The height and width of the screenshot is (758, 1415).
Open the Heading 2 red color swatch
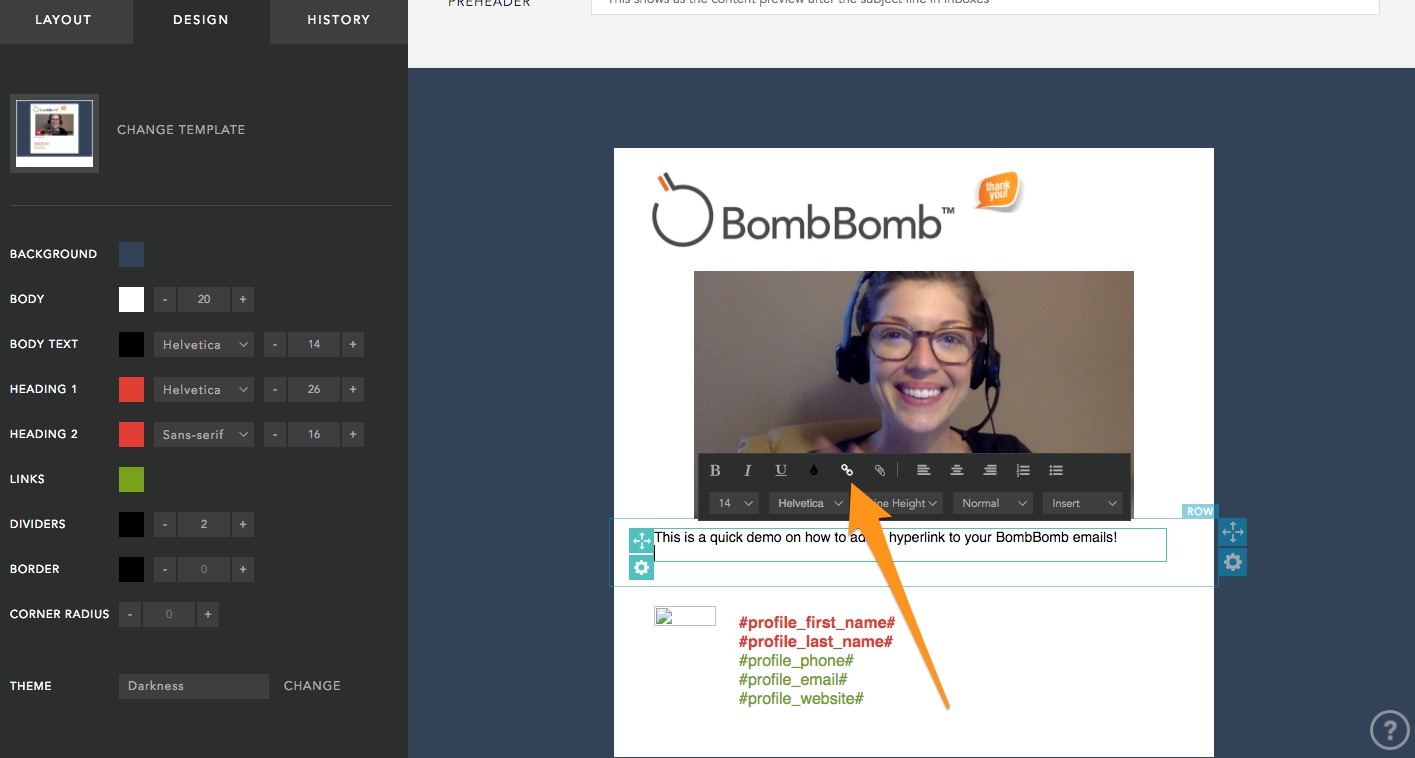tap(131, 434)
